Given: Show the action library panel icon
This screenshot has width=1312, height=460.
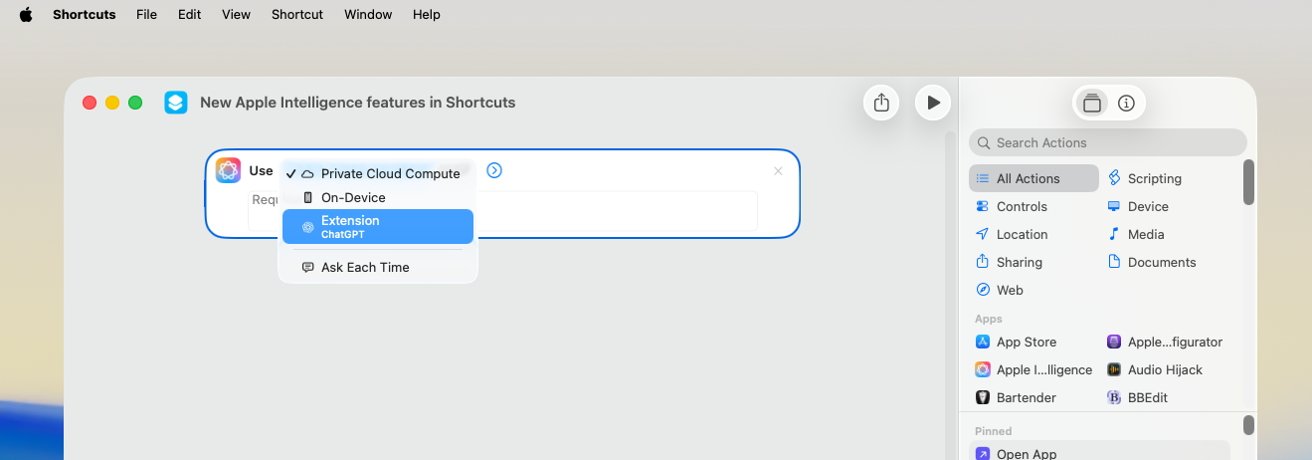Looking at the screenshot, I should (1092, 103).
